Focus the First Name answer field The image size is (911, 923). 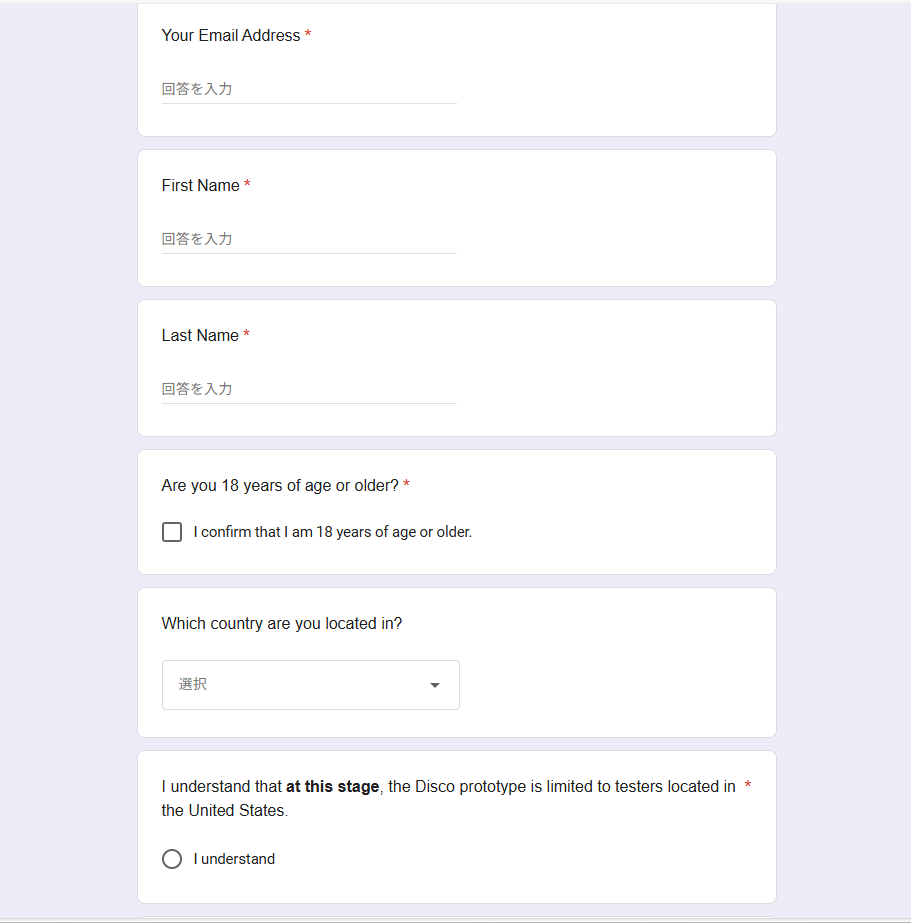pyautogui.click(x=309, y=239)
